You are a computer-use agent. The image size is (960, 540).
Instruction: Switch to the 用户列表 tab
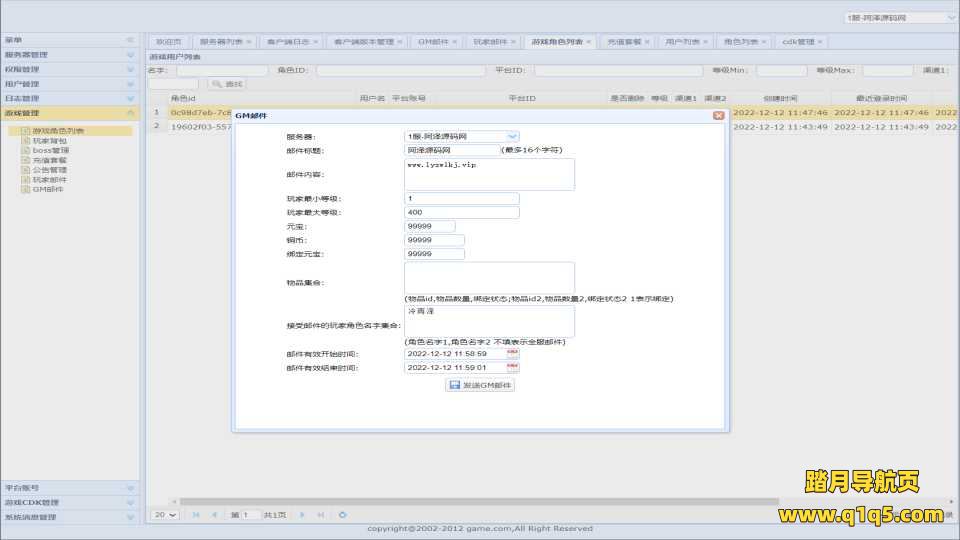pyautogui.click(x=682, y=42)
